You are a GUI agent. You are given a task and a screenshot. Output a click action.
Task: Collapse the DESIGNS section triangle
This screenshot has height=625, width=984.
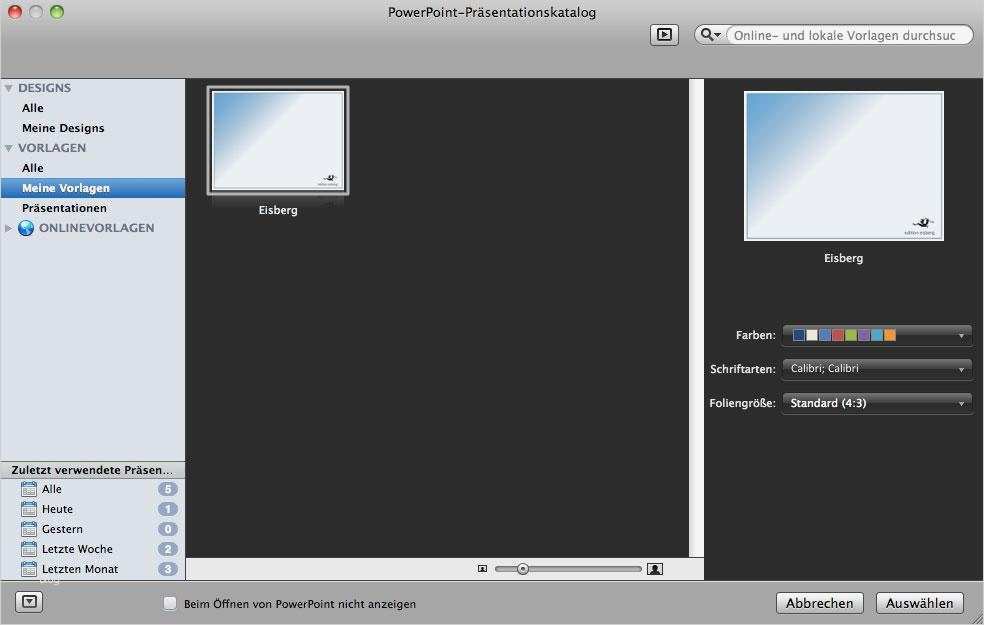point(9,88)
